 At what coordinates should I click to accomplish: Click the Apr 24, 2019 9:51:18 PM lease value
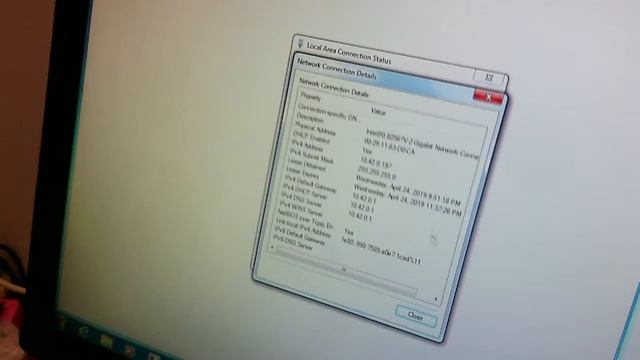point(408,190)
